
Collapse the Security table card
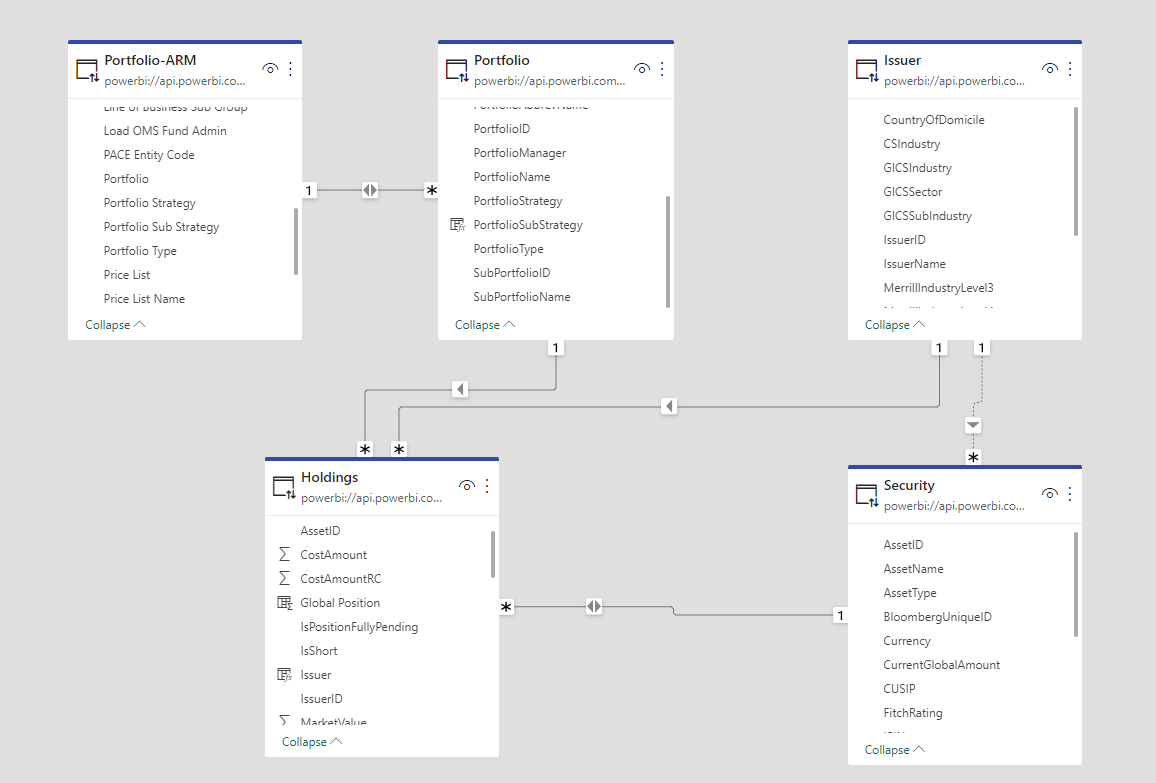(894, 750)
